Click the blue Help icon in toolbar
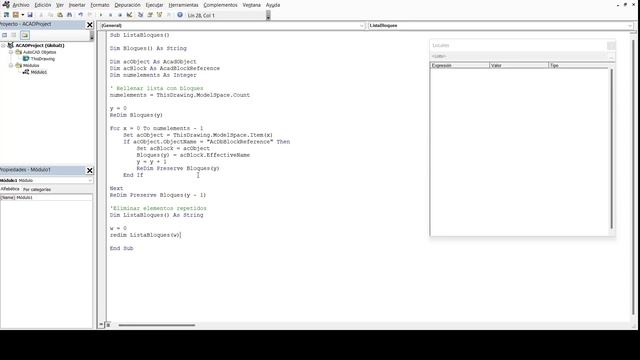 [x=180, y=15]
